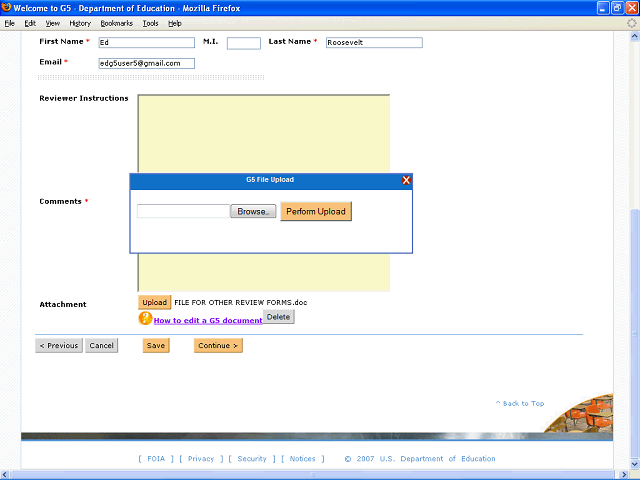Save the form

pyautogui.click(x=156, y=345)
